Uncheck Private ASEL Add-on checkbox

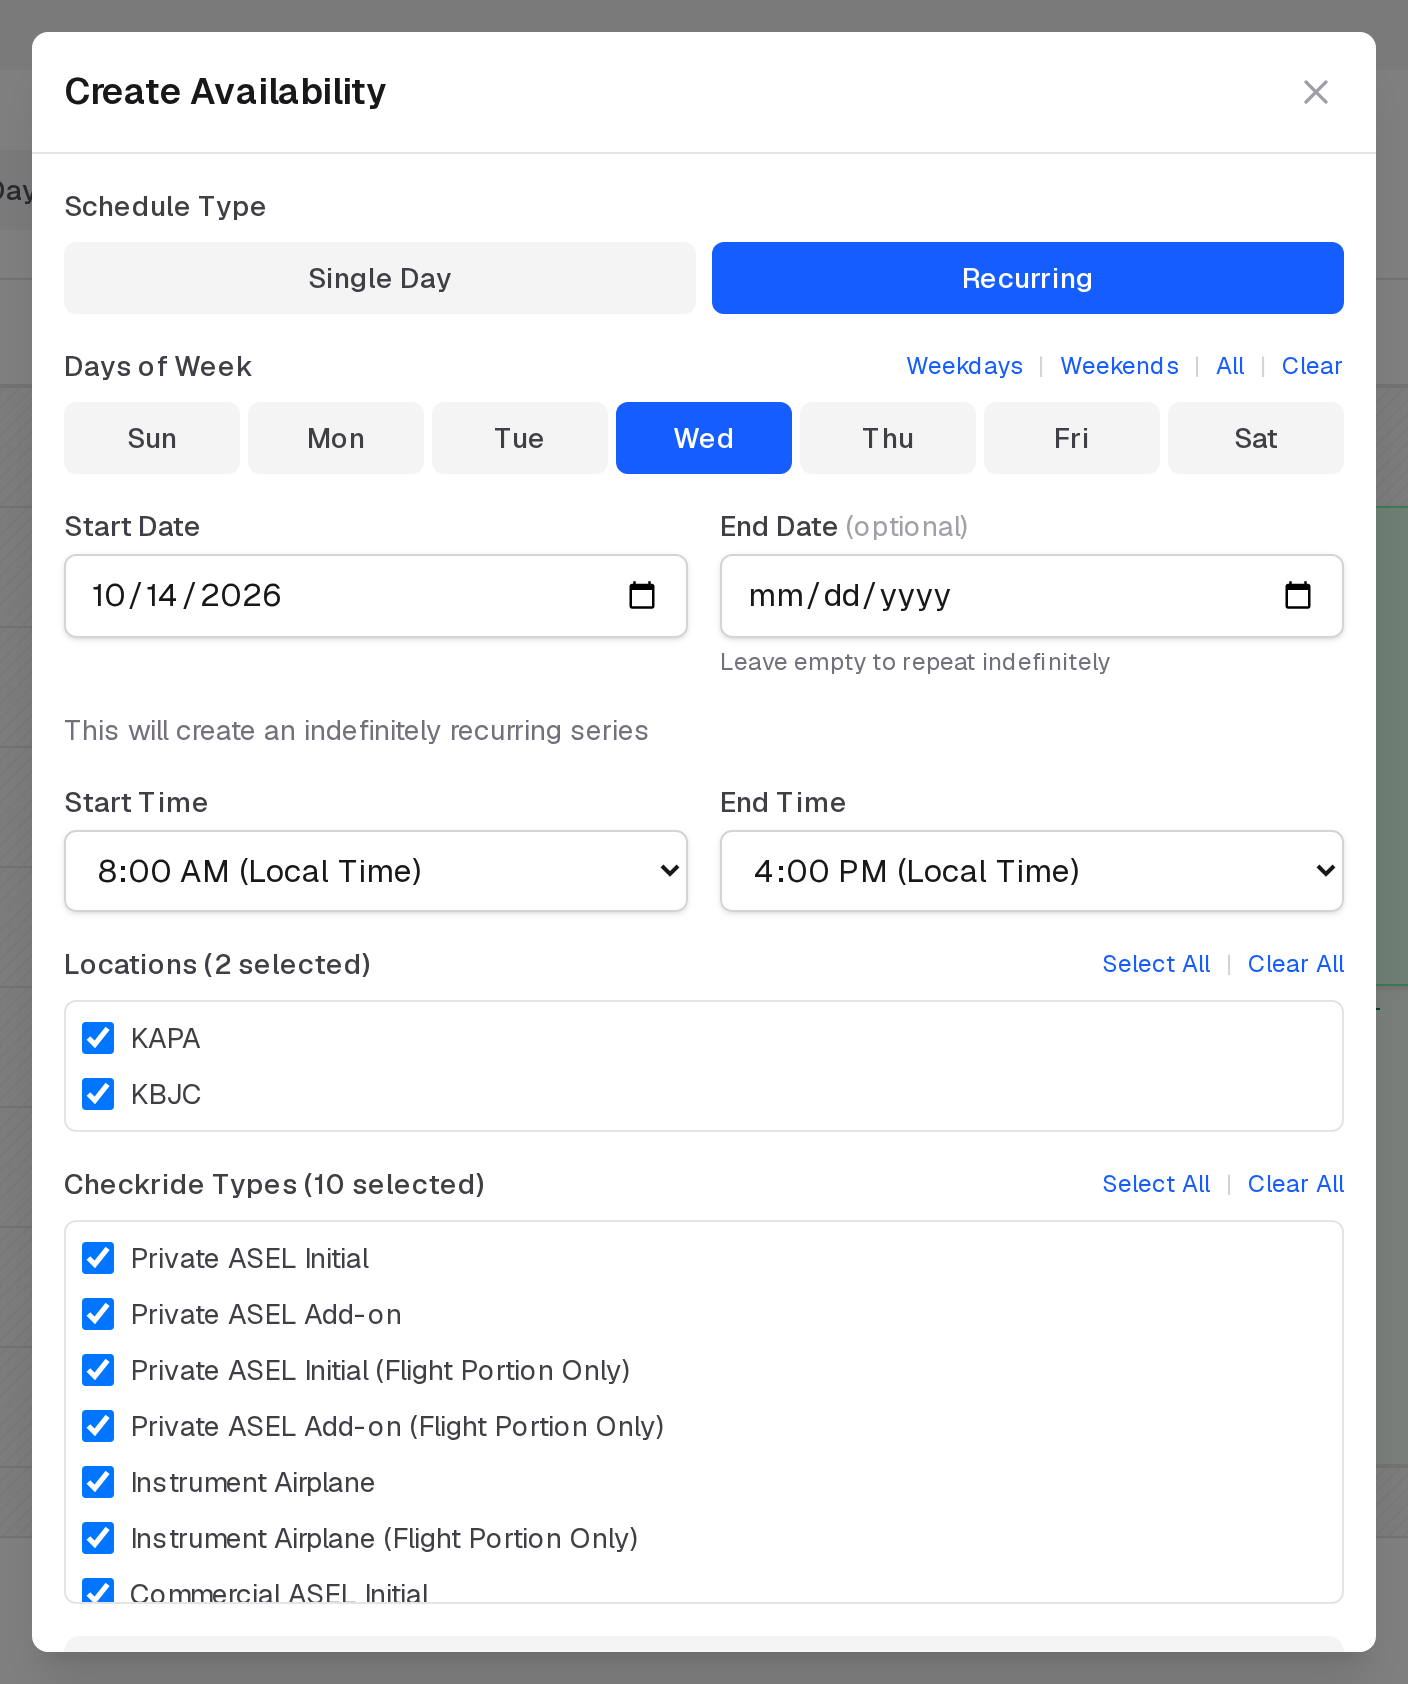[98, 1314]
